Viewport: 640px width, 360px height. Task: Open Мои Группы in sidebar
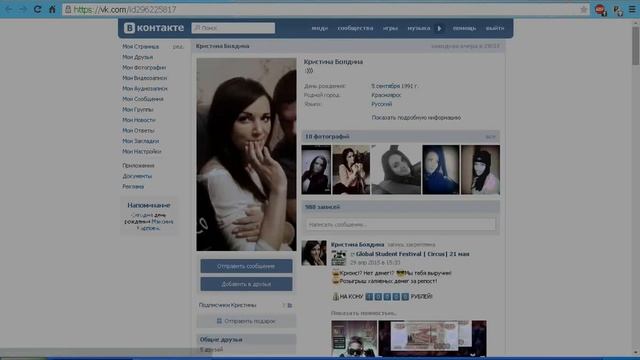pyautogui.click(x=138, y=110)
